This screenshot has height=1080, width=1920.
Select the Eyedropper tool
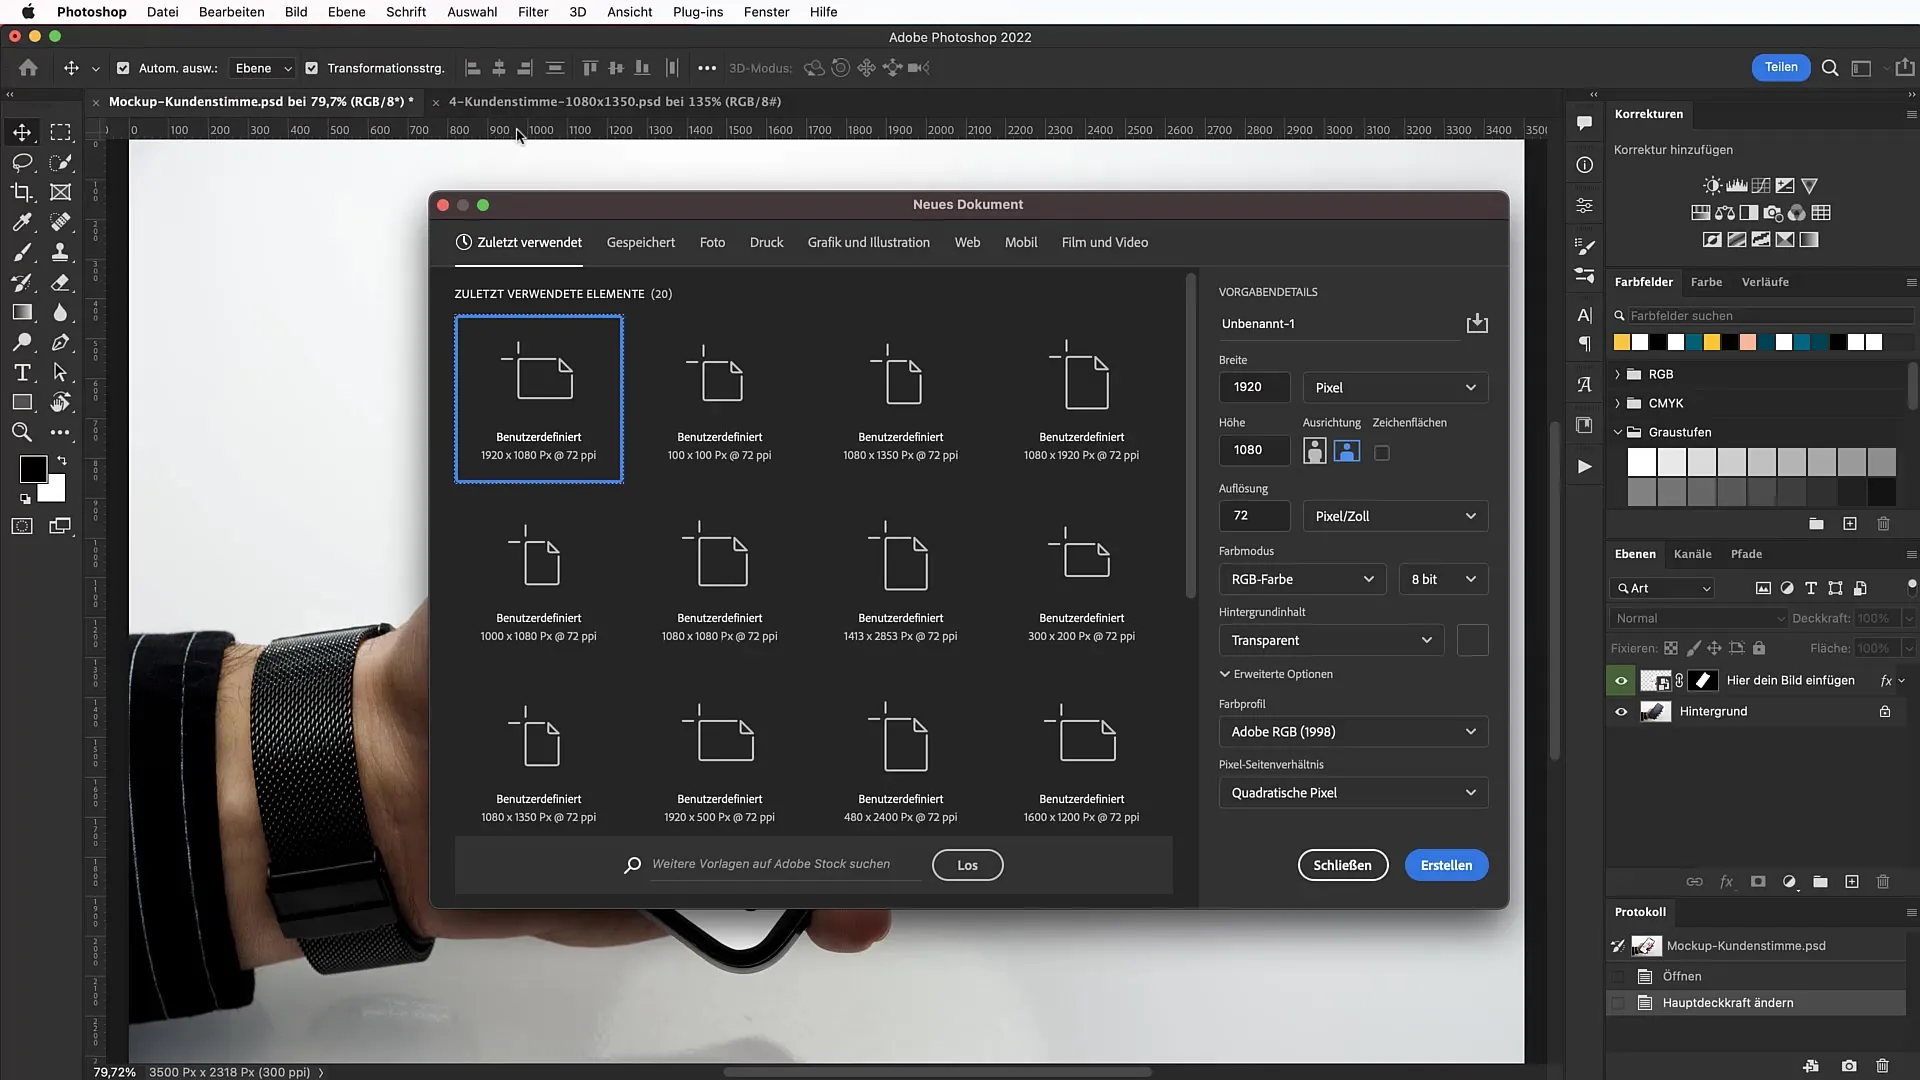[22, 222]
